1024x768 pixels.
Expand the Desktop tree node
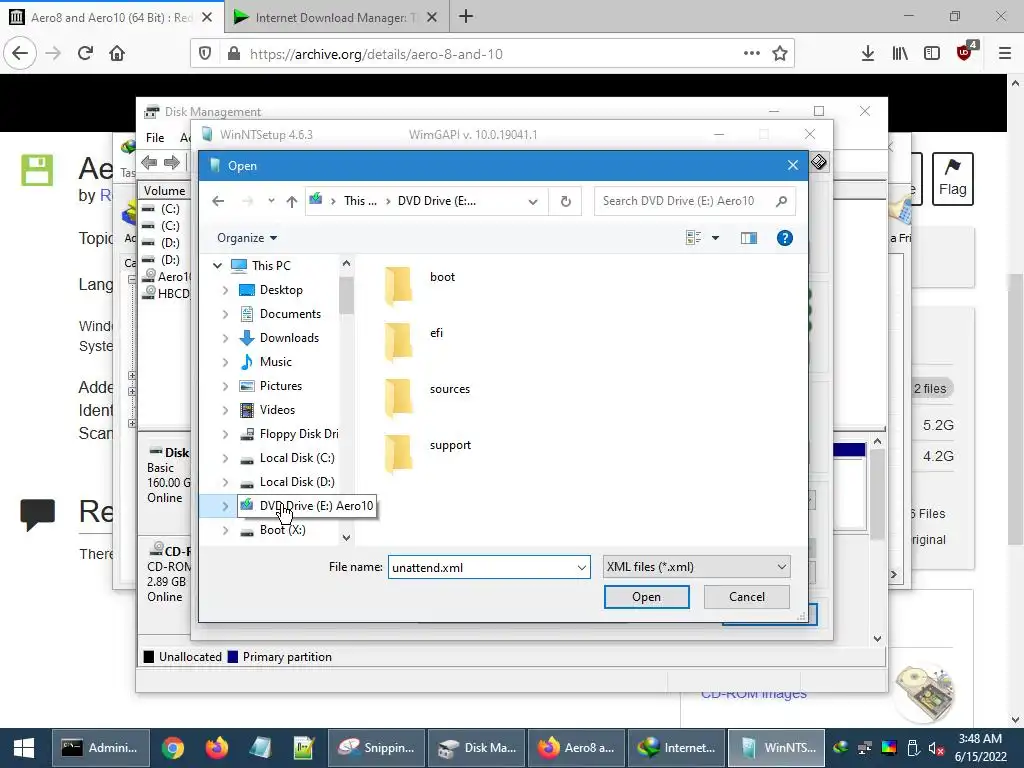(x=225, y=290)
